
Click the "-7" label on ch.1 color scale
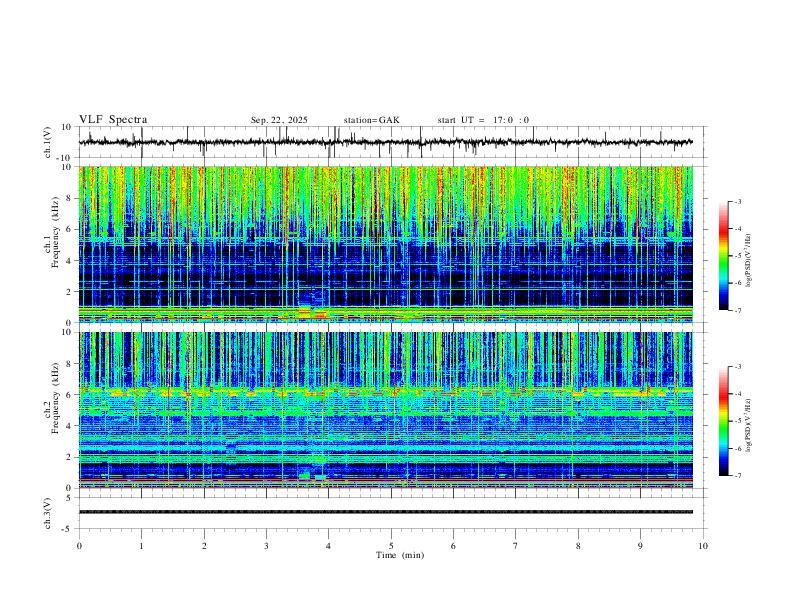tap(738, 311)
